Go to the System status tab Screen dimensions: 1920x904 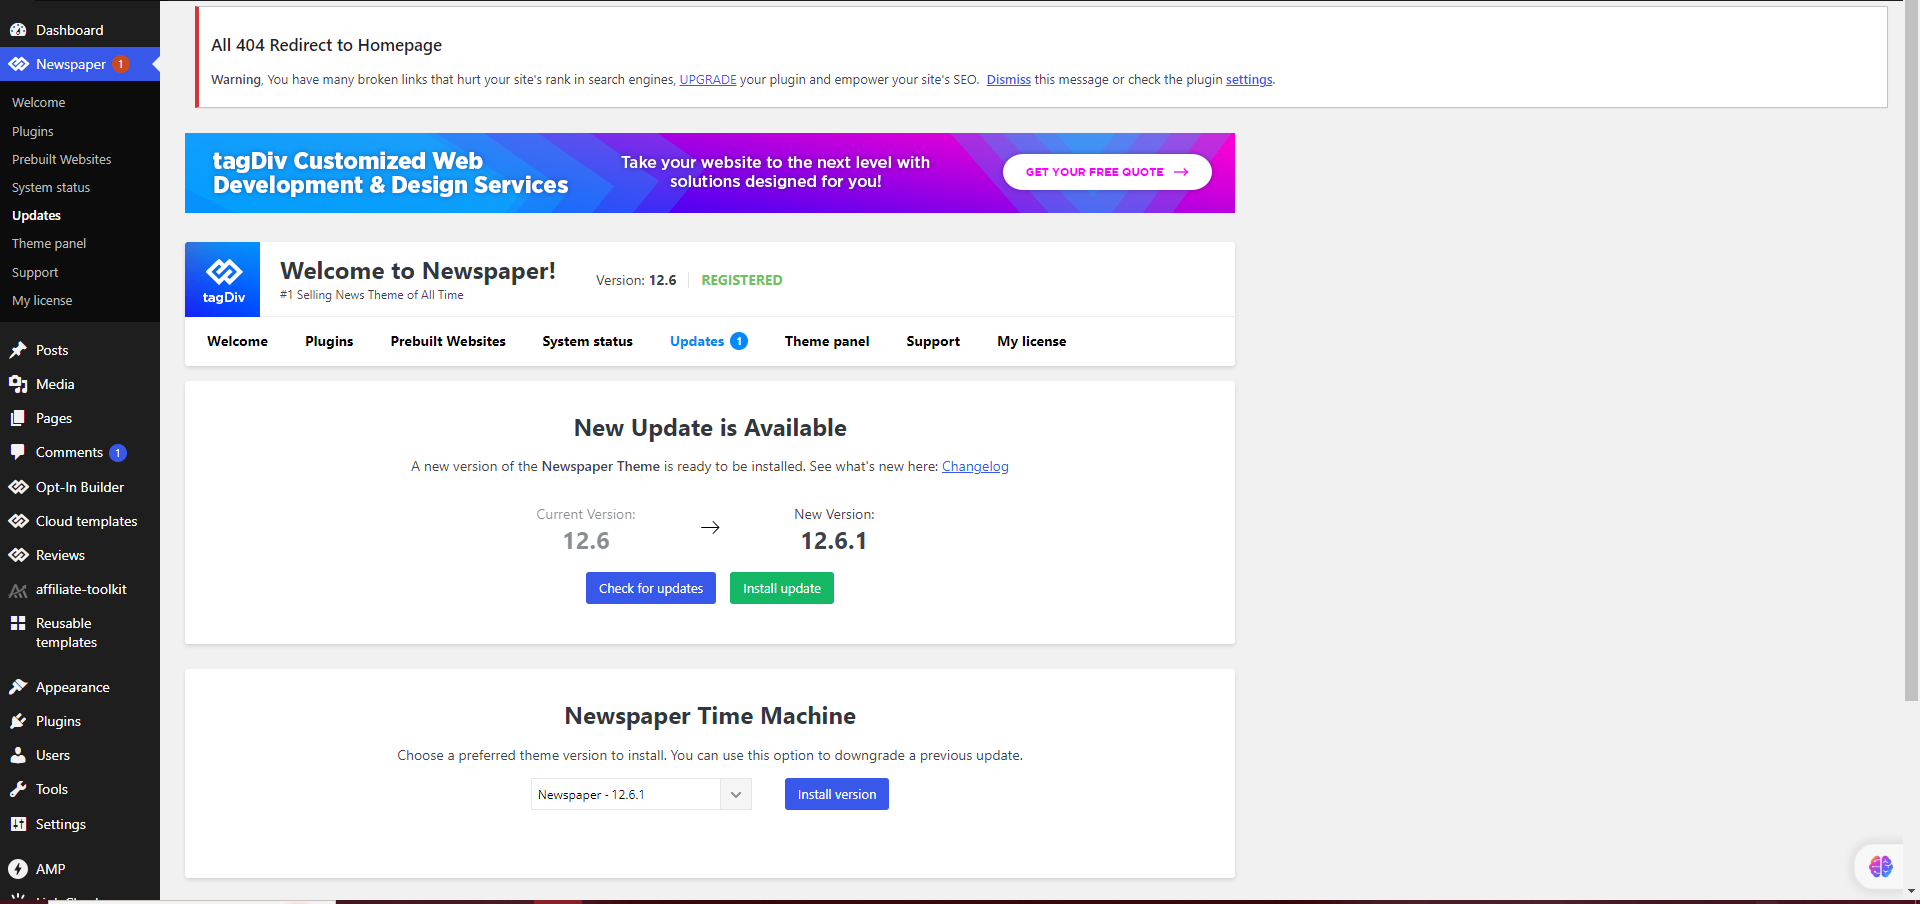588,341
